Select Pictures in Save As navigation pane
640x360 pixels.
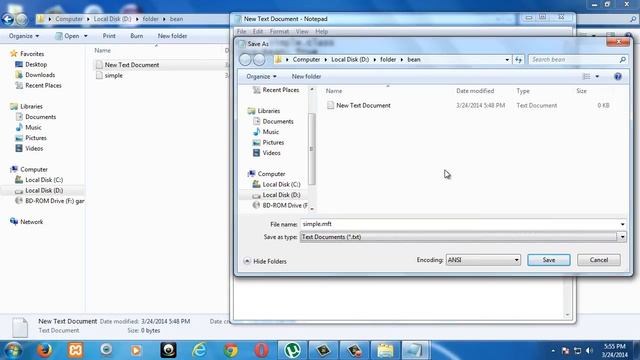pos(268,142)
